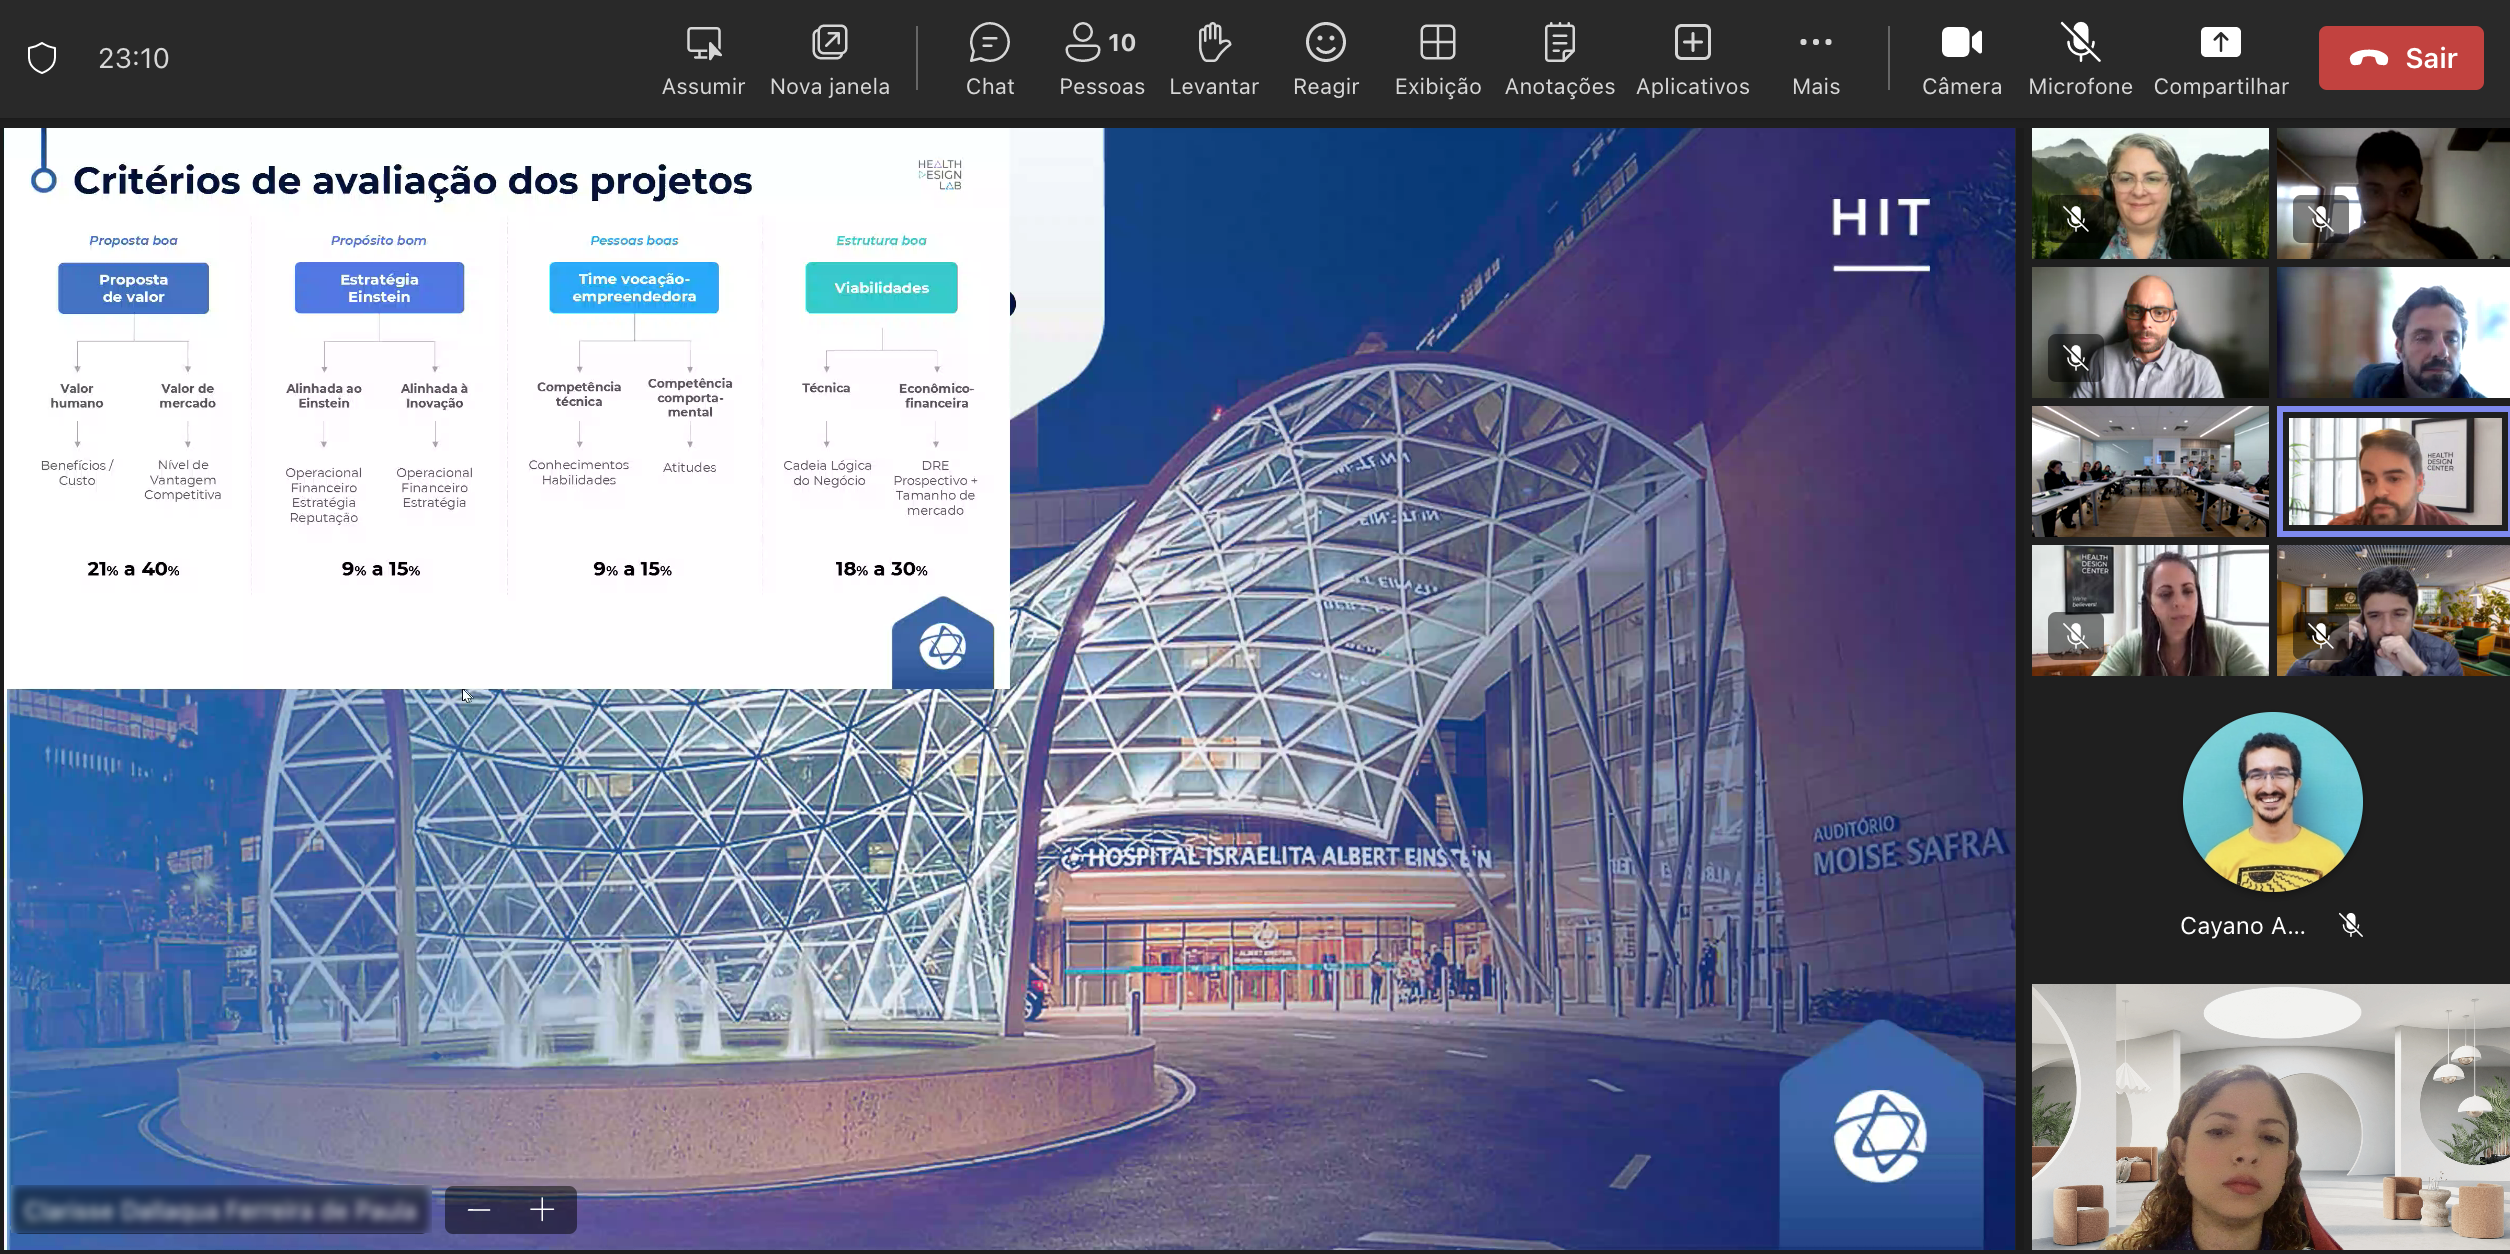Leave the meeting with Sair
The width and height of the screenshot is (2510, 1254).
pos(2401,58)
